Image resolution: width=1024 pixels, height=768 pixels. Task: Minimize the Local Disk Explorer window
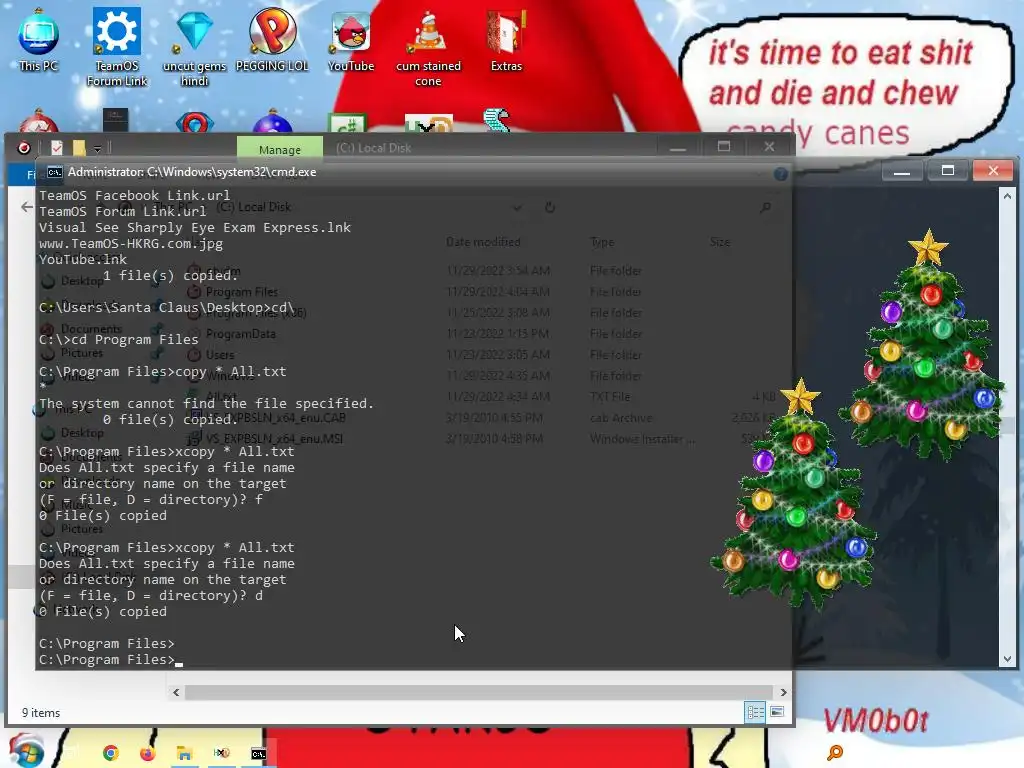[678, 148]
